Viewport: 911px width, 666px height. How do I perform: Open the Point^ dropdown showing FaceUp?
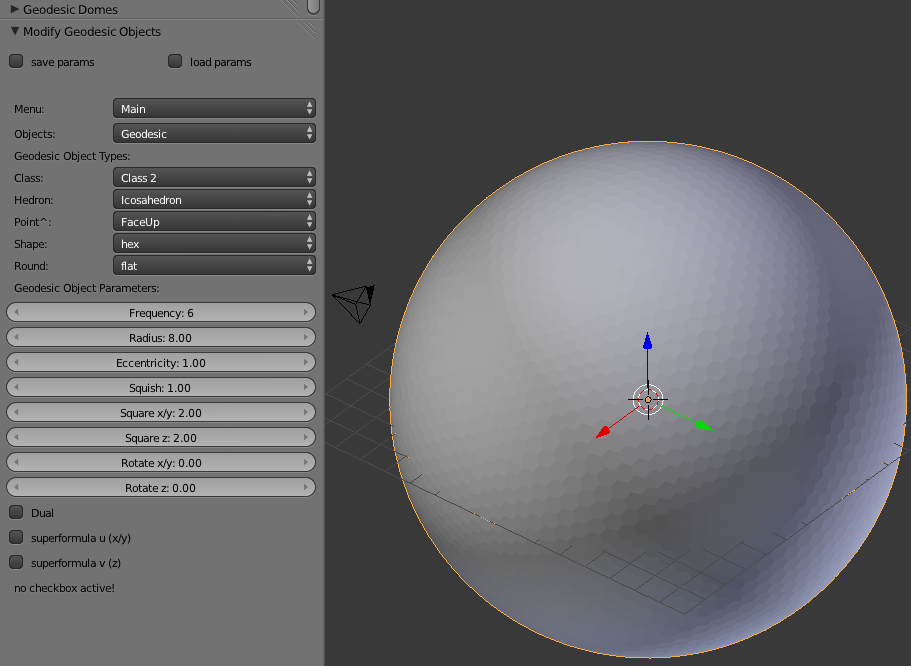(x=214, y=222)
